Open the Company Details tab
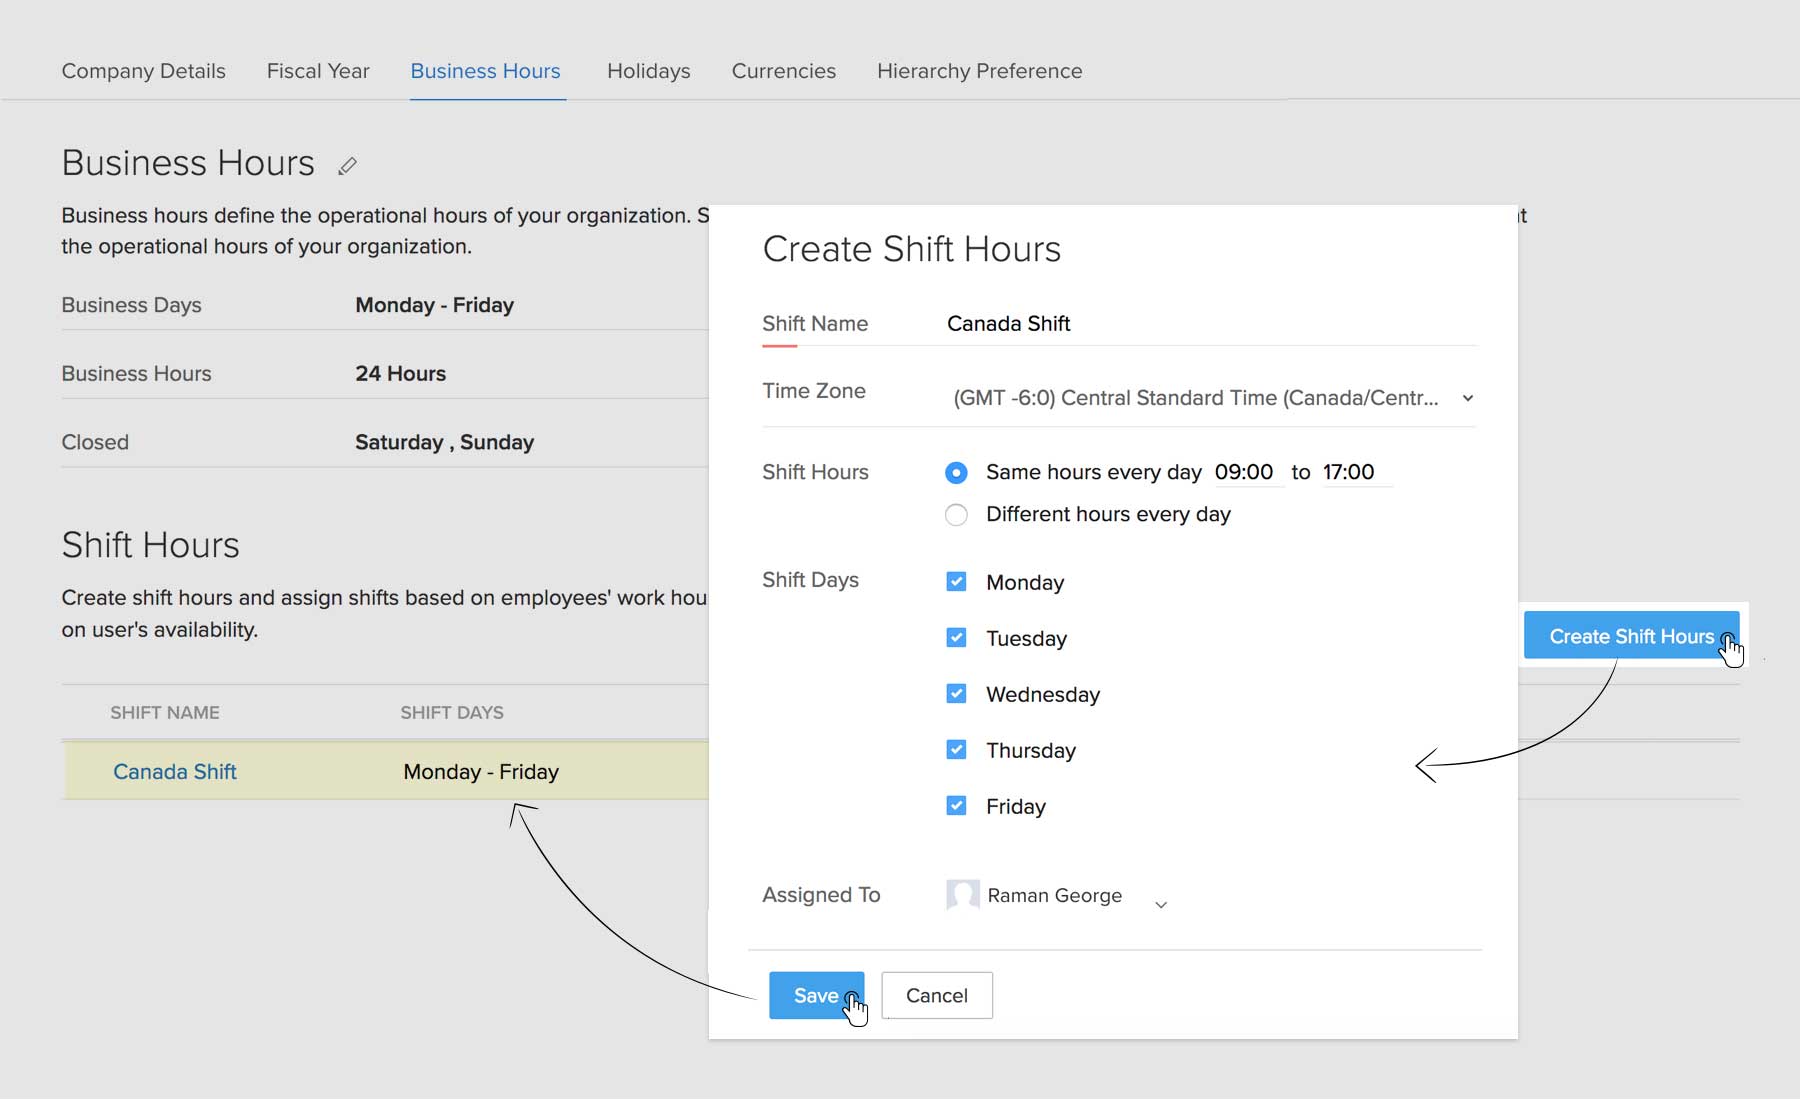 (143, 71)
